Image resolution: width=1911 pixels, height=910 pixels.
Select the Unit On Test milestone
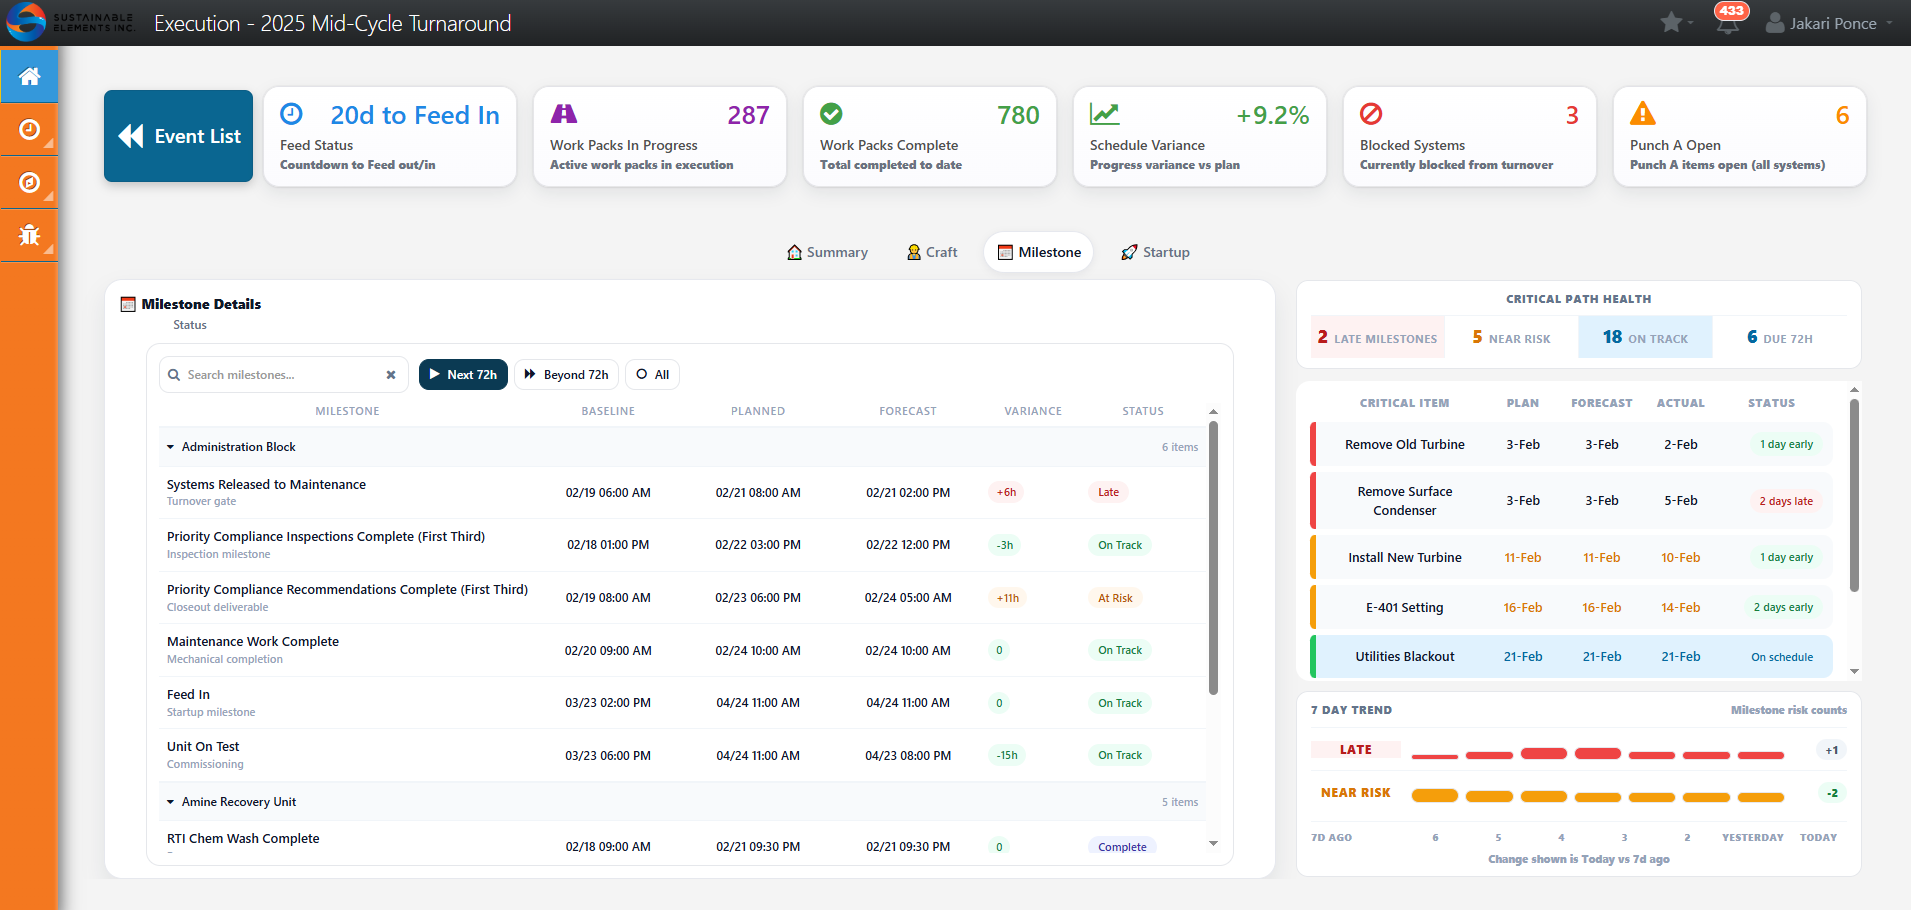click(x=683, y=755)
